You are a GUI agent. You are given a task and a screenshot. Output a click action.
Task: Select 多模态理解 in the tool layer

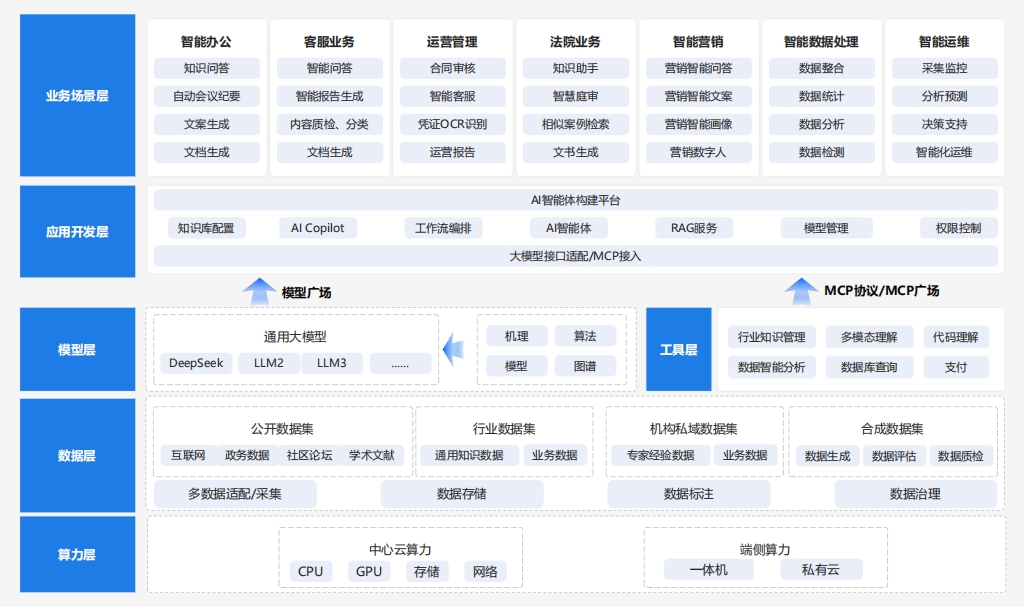(868, 337)
